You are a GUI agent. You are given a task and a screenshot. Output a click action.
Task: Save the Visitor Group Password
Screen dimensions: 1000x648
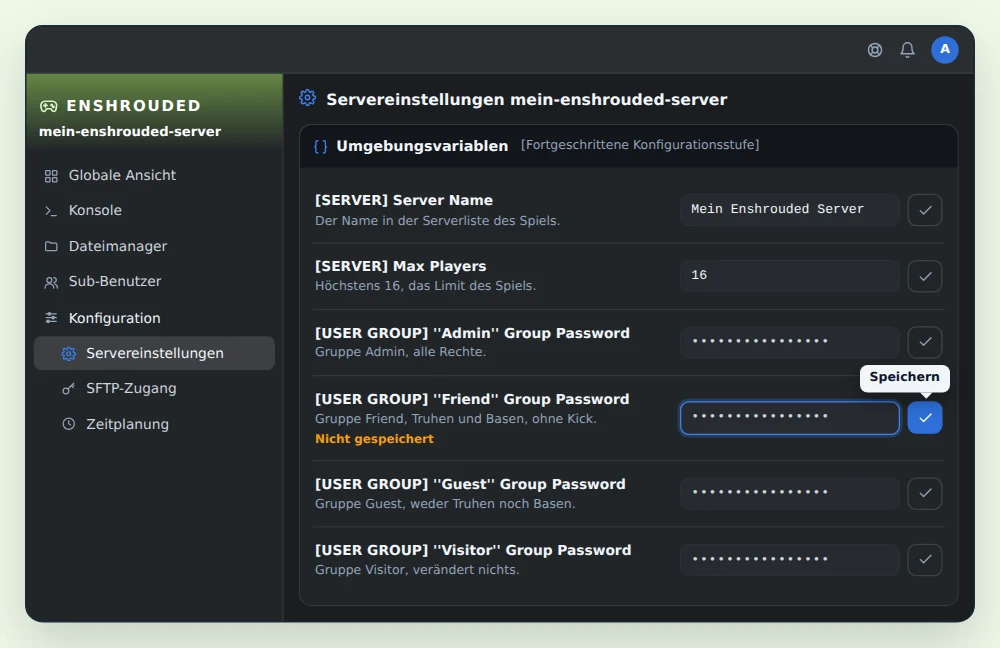pos(925,560)
